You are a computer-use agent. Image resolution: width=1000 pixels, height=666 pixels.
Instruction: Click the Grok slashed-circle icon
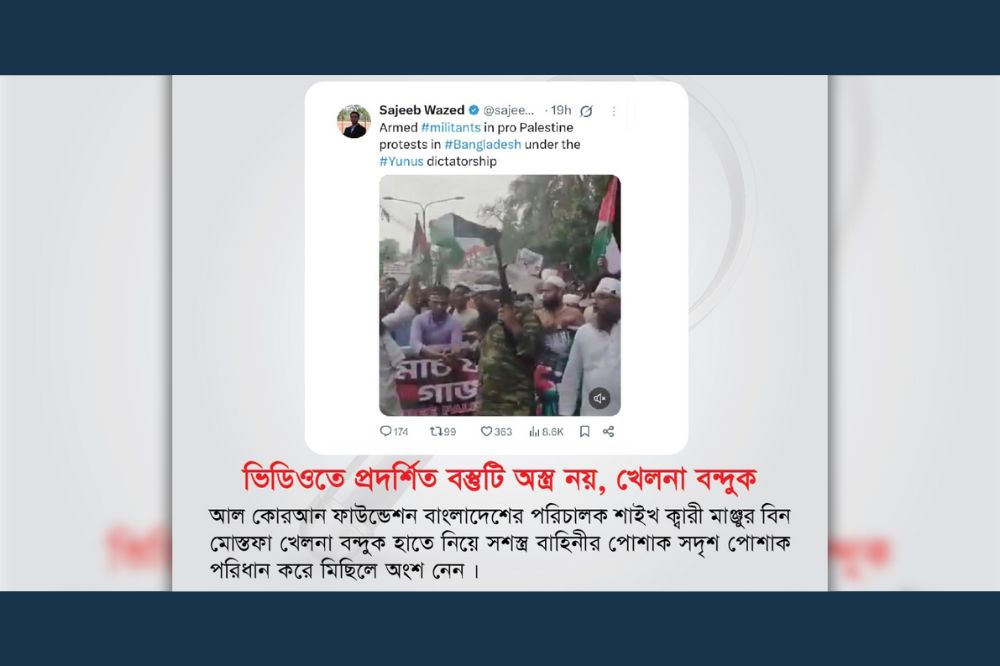click(586, 111)
